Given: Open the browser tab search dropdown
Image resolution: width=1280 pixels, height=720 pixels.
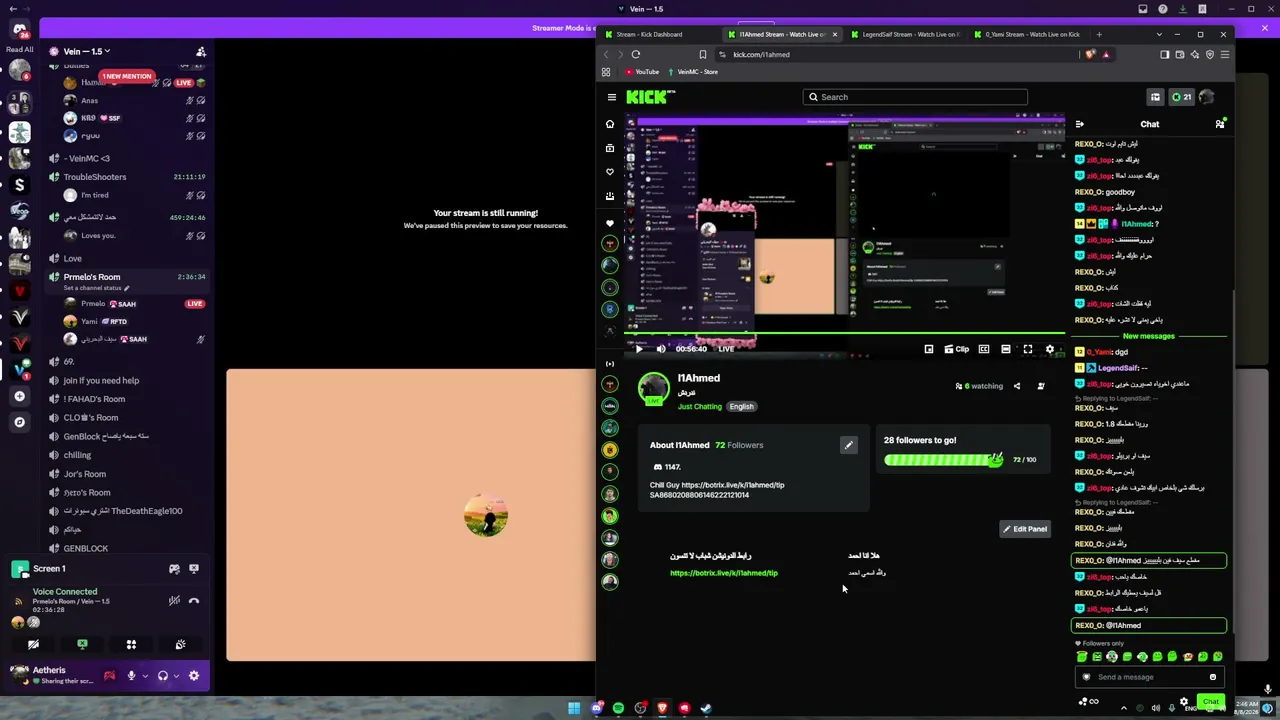Looking at the screenshot, I should (1161, 34).
